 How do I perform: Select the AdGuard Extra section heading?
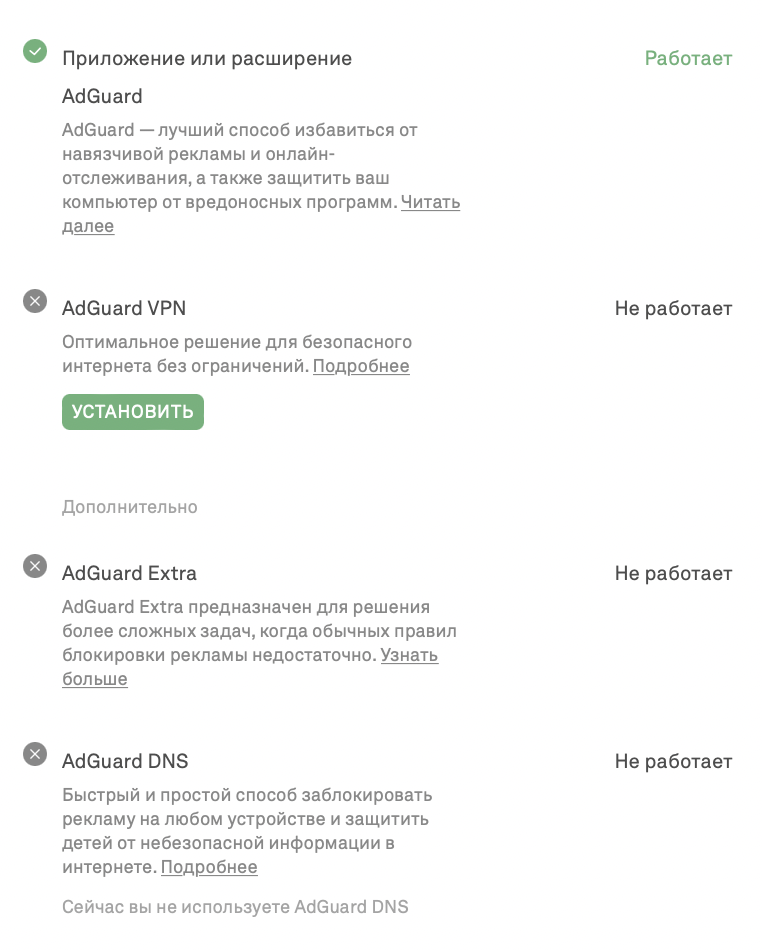(129, 573)
